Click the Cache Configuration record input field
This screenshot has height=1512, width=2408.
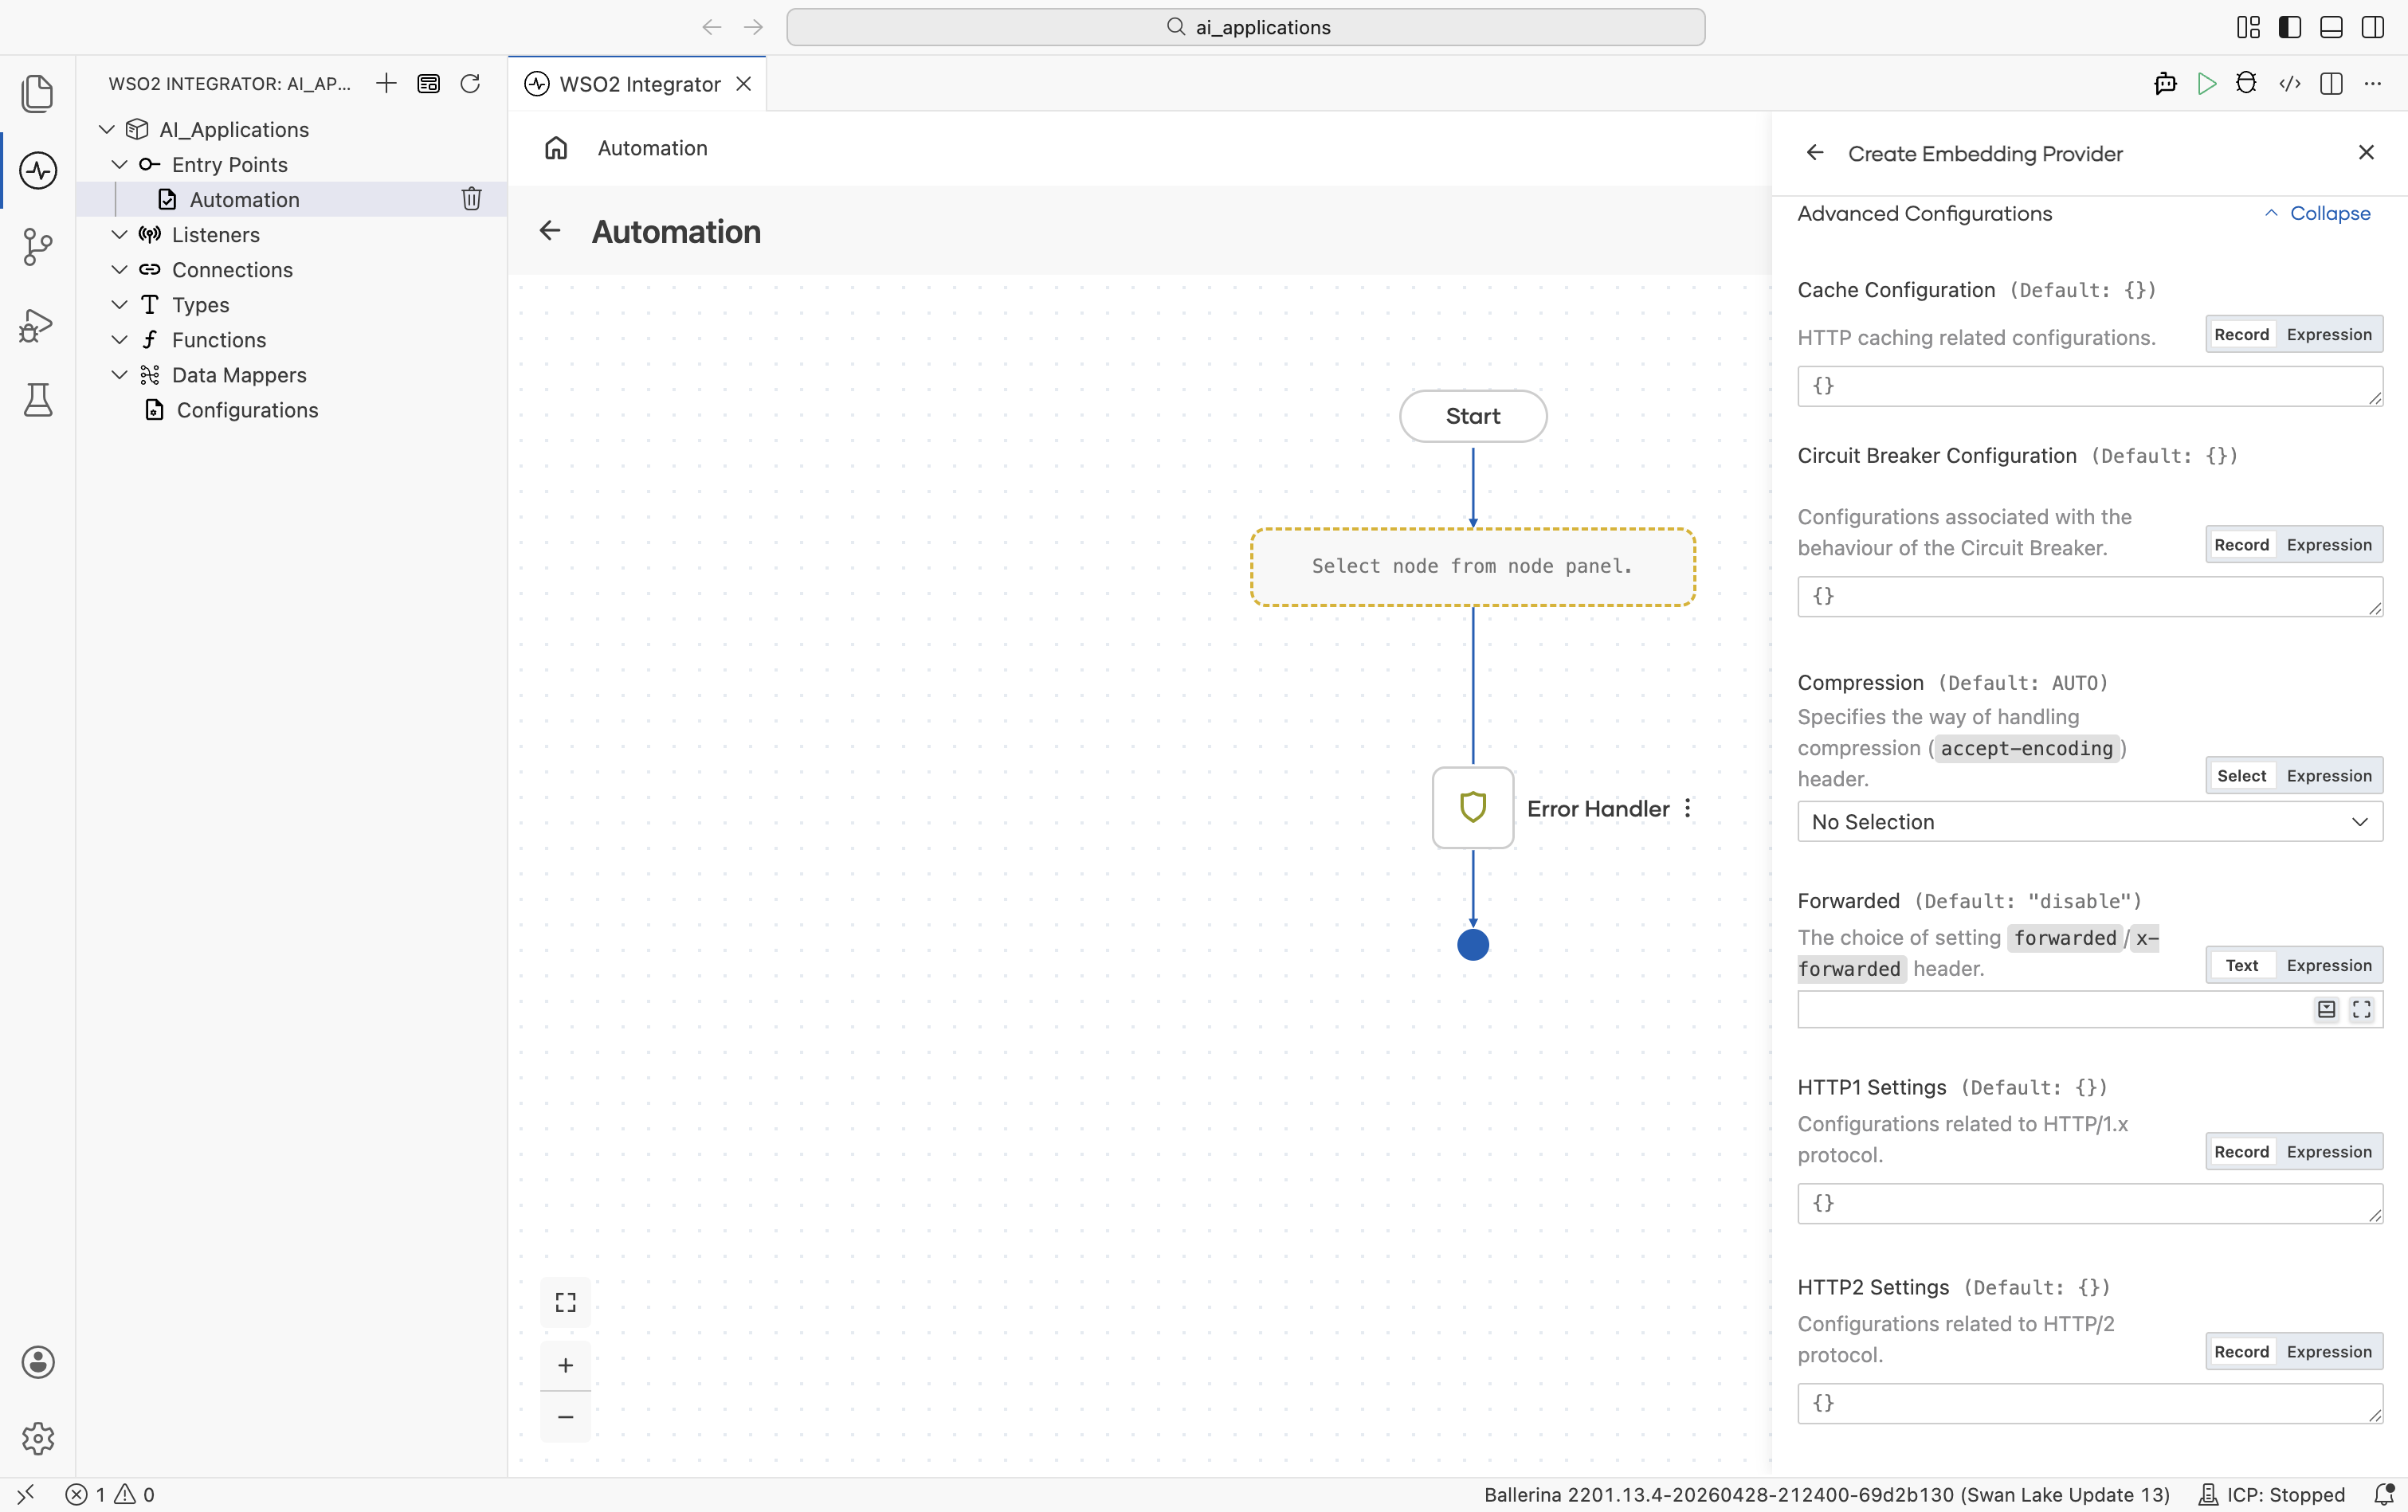(2090, 386)
